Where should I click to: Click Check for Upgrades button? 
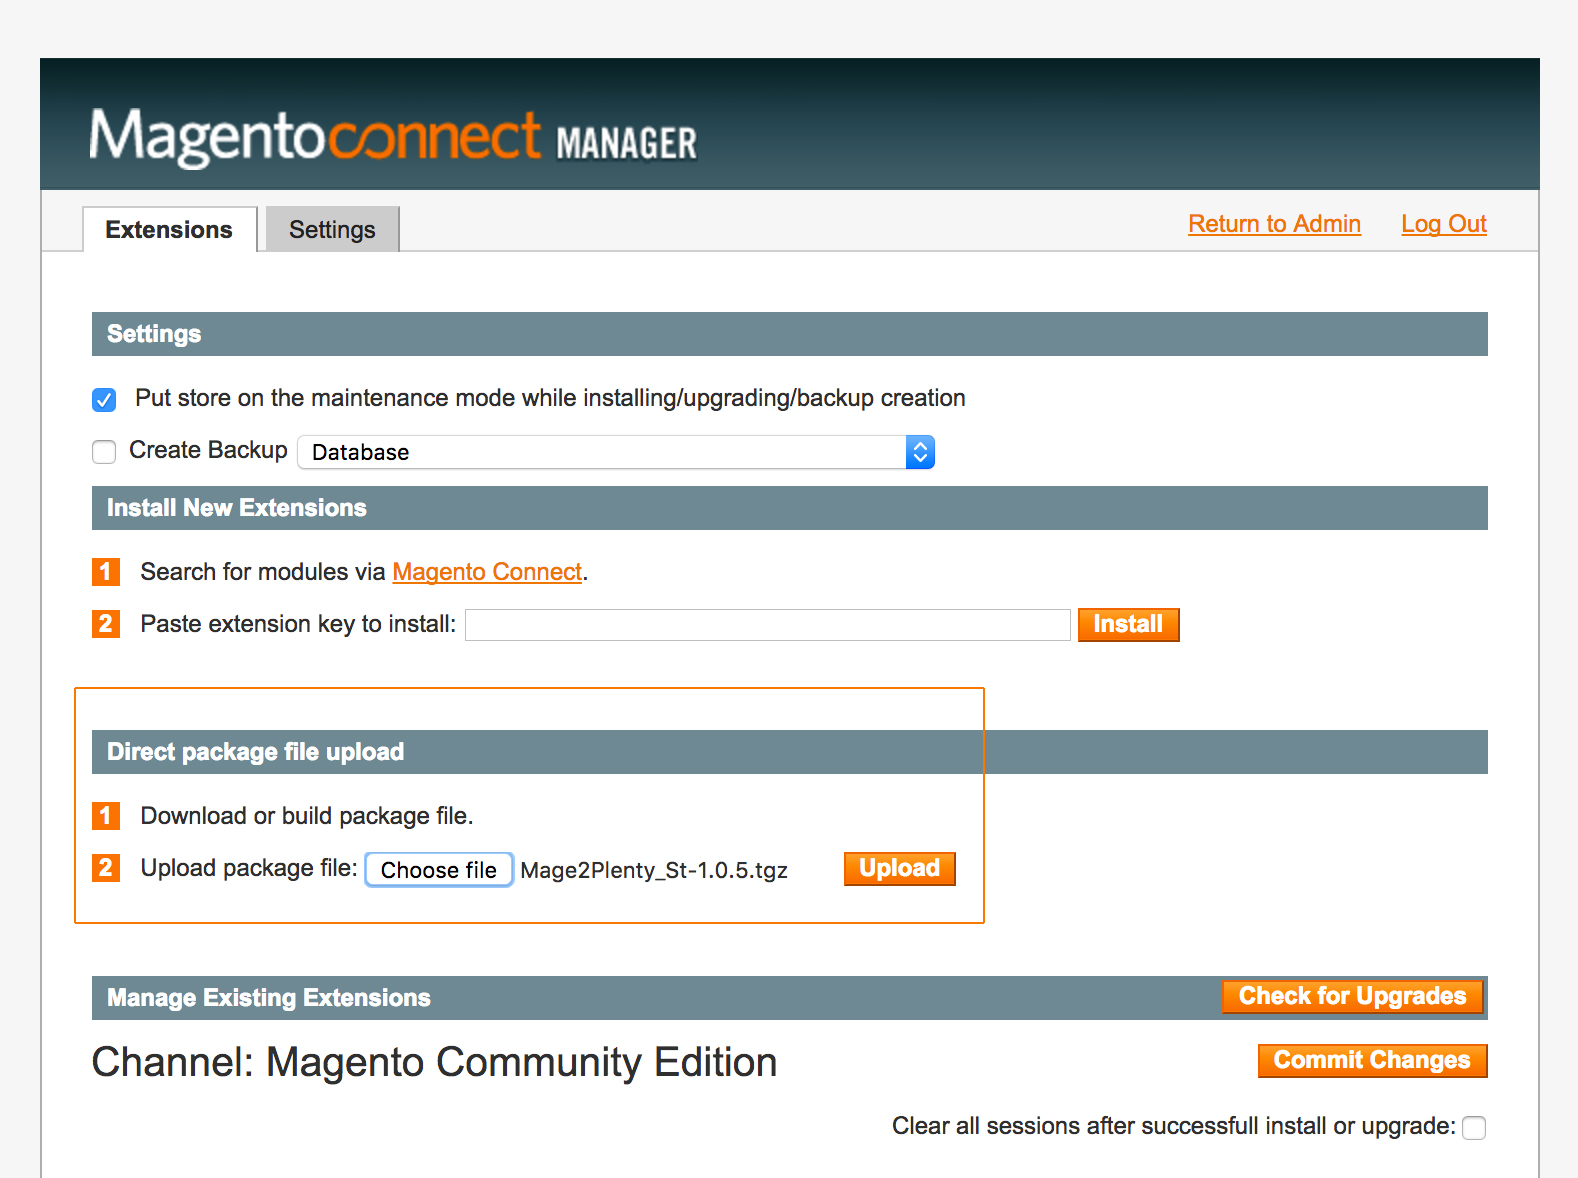pyautogui.click(x=1352, y=996)
